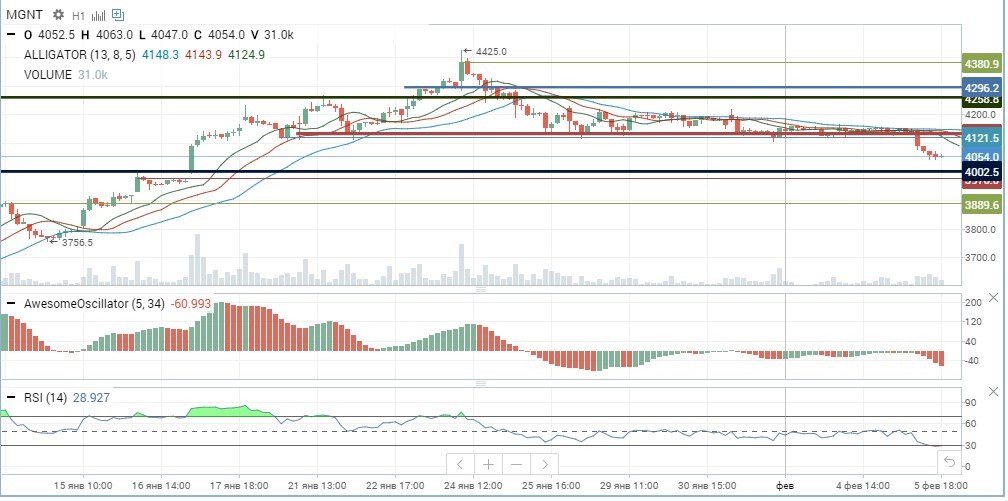Open the chart type bars icon
This screenshot has width=1008, height=501.
(x=98, y=15)
